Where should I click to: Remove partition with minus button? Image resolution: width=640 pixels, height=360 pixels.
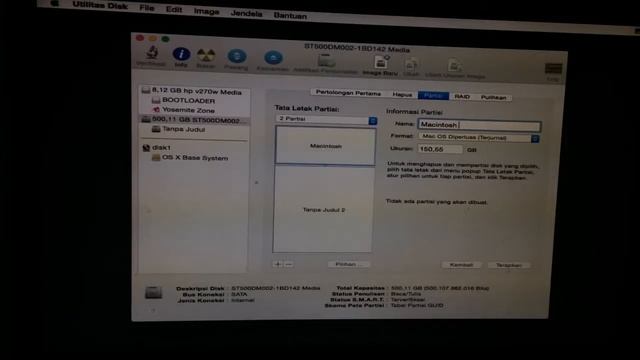(x=289, y=264)
